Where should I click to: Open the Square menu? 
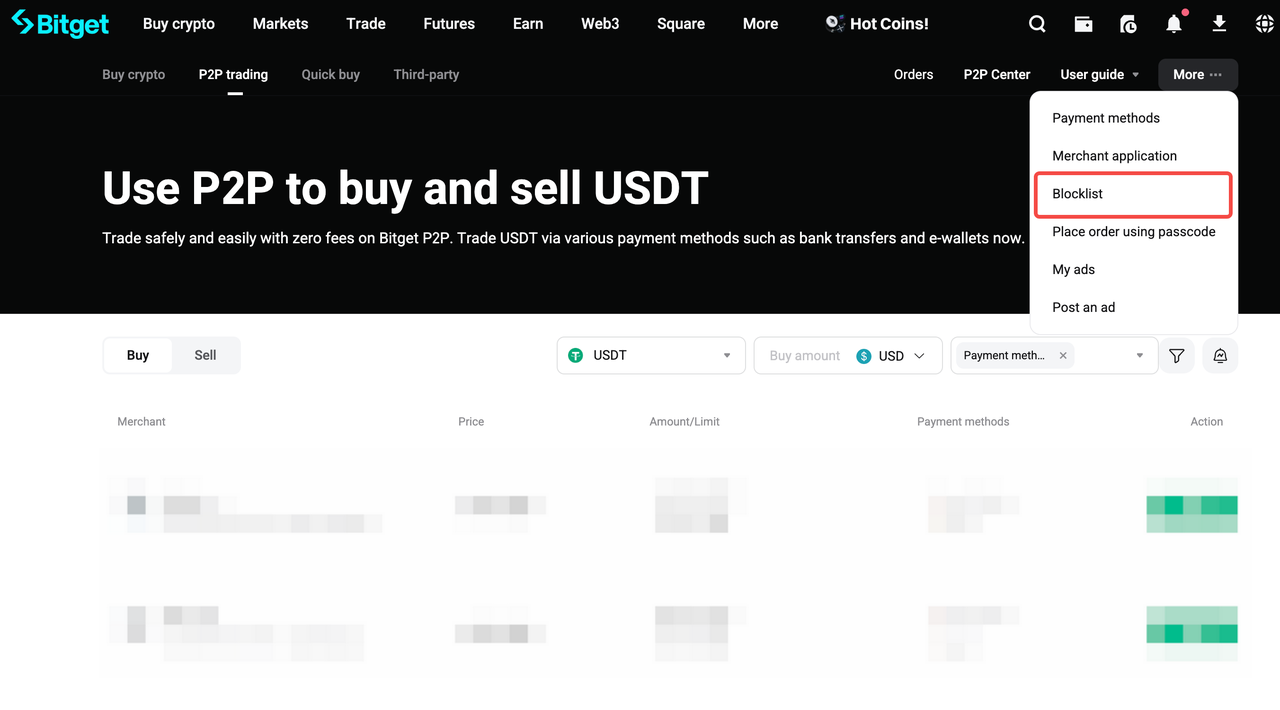coord(681,24)
